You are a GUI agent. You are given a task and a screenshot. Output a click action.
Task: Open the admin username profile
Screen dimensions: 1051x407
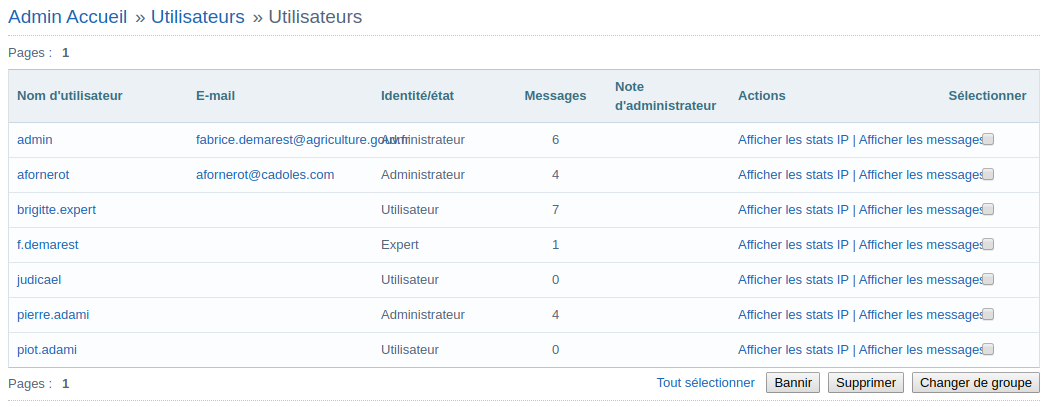[x=35, y=140]
